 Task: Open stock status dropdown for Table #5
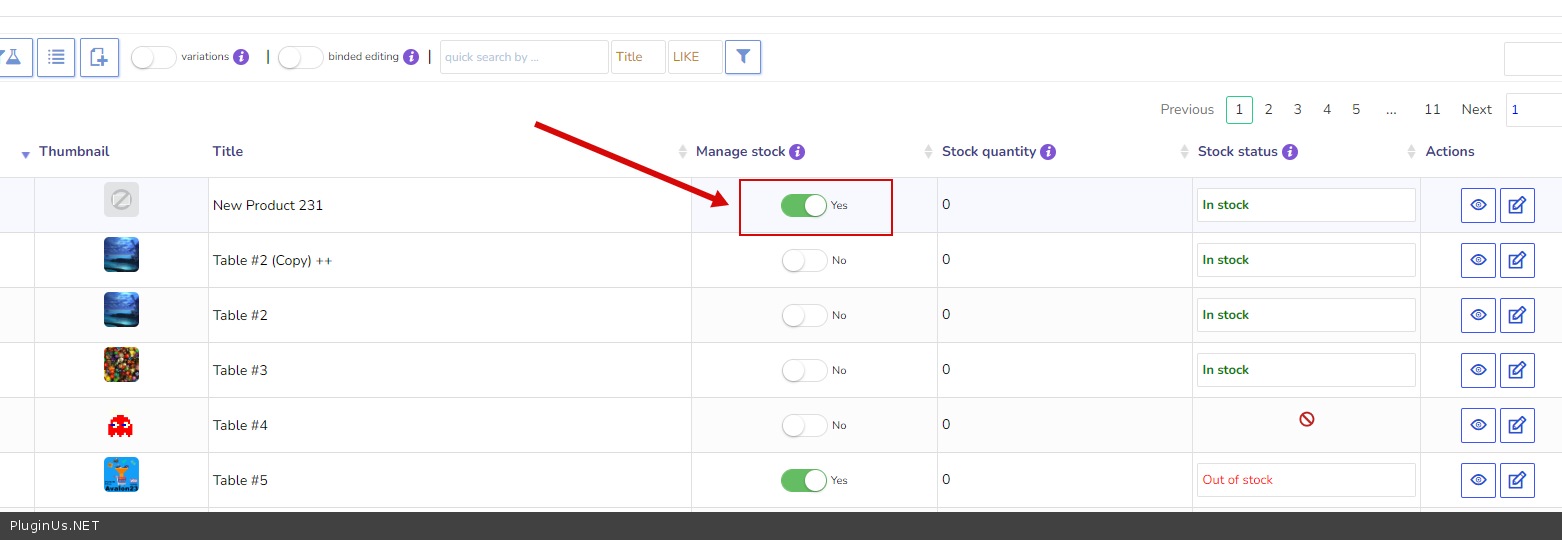[1307, 480]
